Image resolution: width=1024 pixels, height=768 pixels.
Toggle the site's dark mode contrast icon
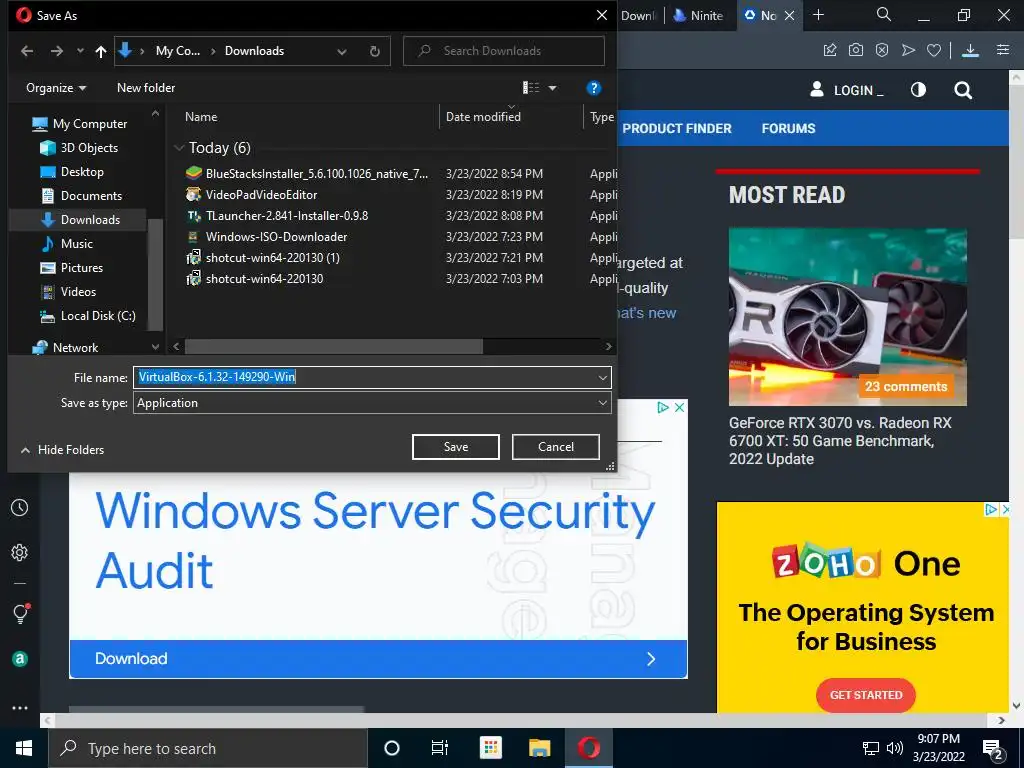click(x=918, y=89)
